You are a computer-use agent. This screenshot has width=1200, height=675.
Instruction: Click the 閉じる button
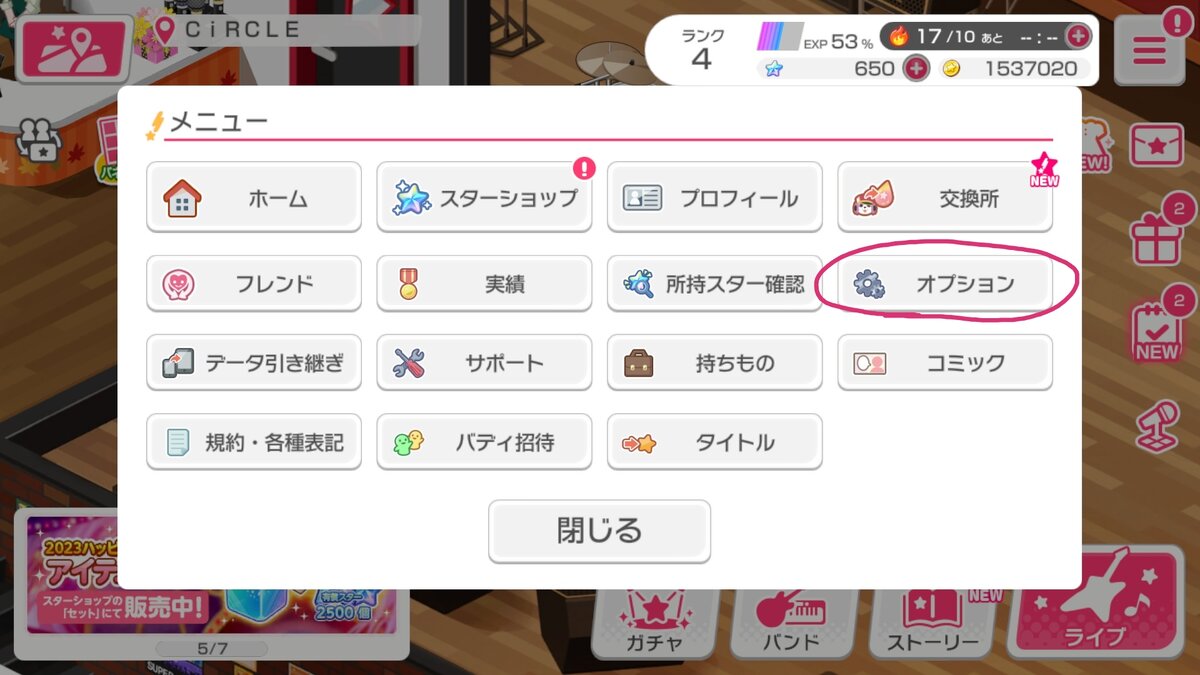point(599,530)
